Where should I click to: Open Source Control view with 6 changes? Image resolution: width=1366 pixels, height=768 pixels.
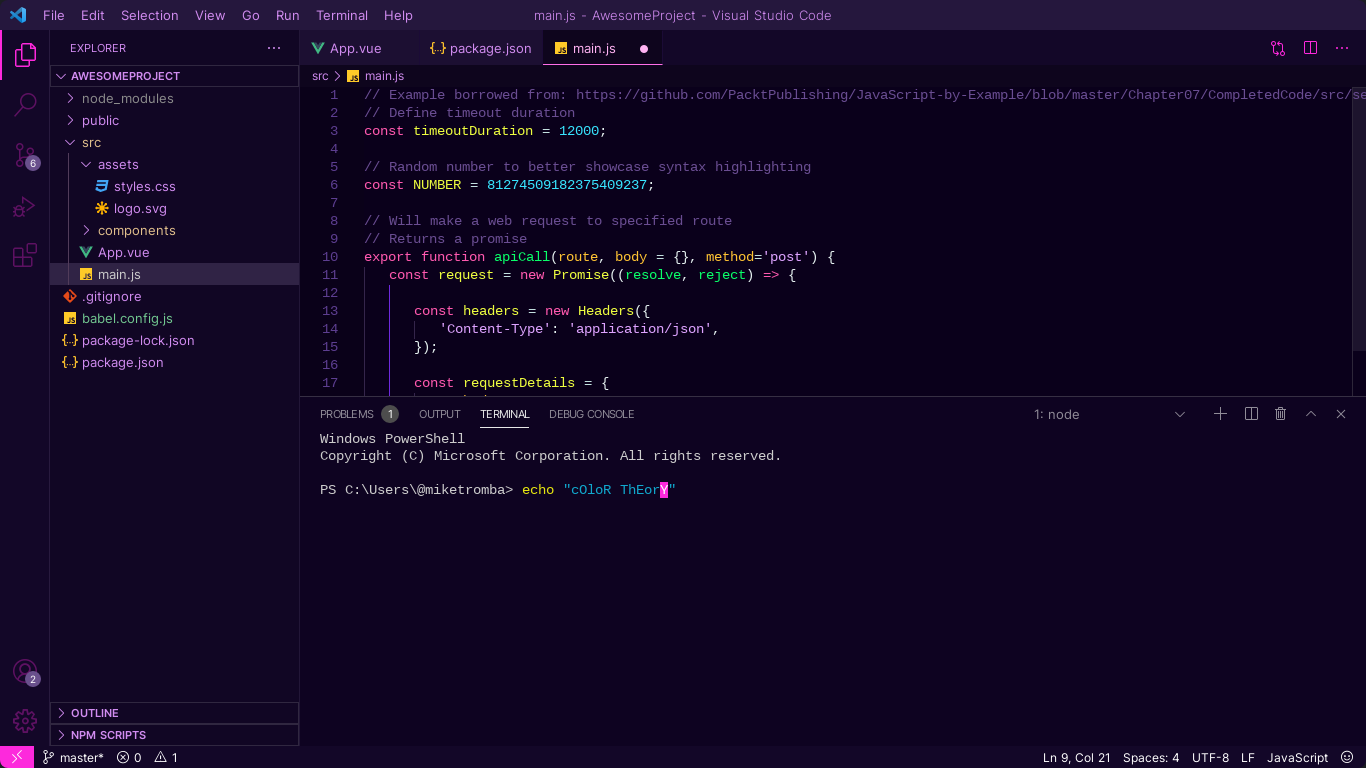[x=25, y=155]
